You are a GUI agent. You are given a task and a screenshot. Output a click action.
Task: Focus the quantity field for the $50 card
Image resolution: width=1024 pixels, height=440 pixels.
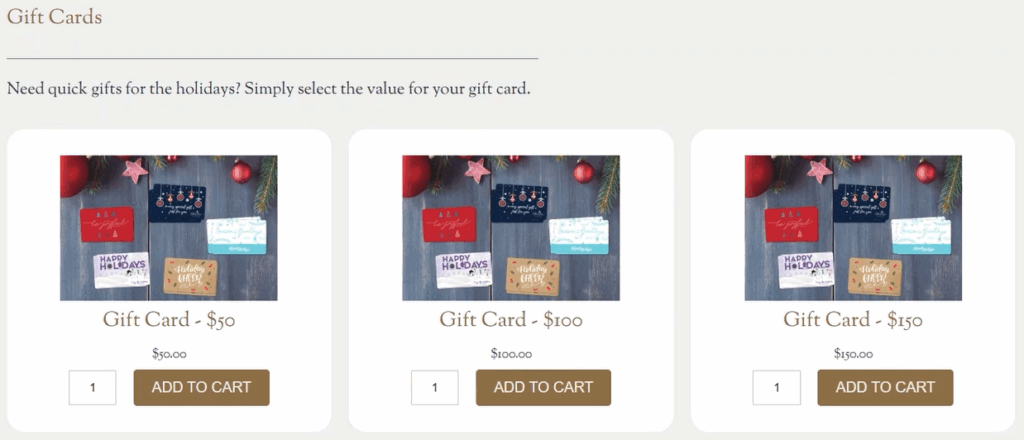[x=92, y=388]
